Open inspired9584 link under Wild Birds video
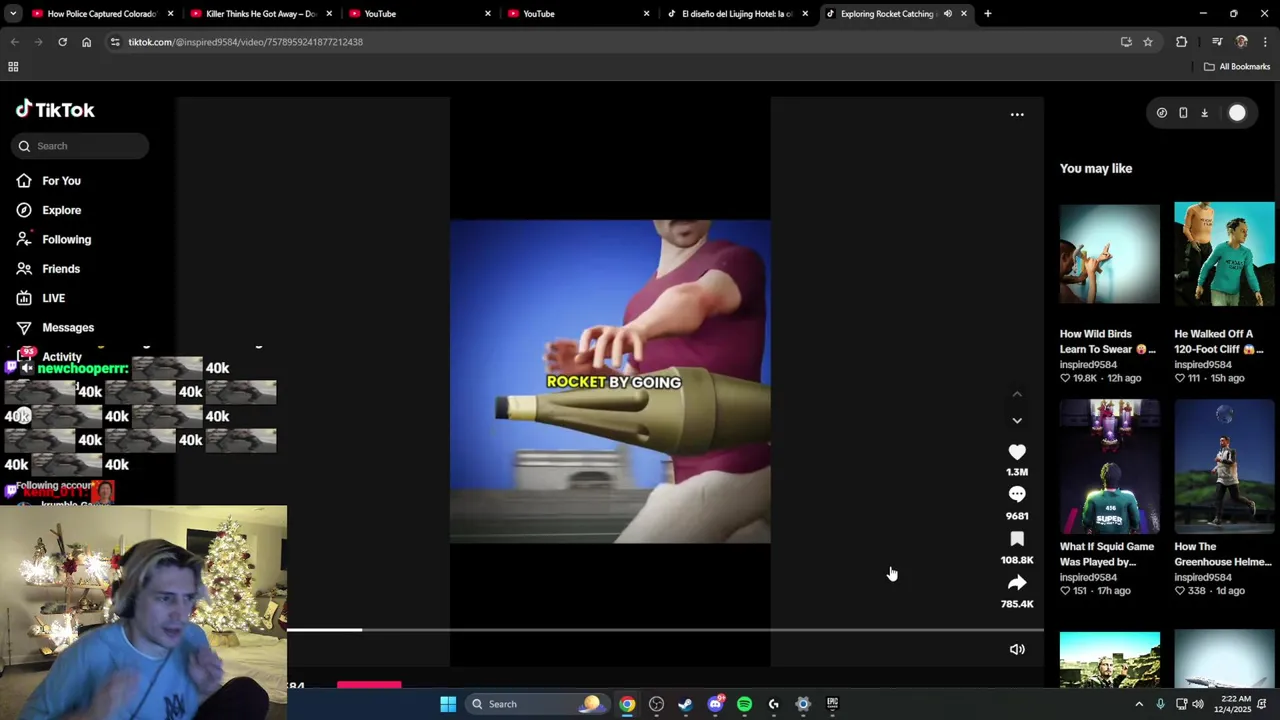1280x720 pixels. tap(1088, 364)
